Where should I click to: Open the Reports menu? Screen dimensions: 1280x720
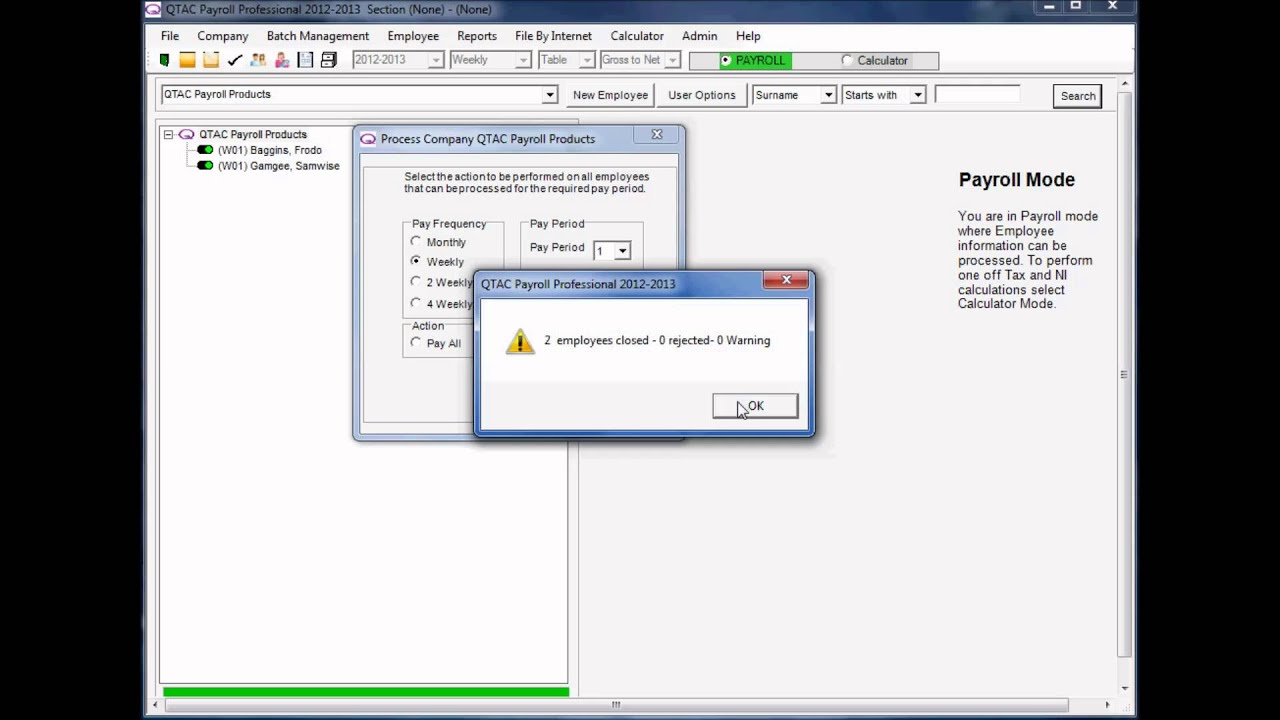(477, 36)
